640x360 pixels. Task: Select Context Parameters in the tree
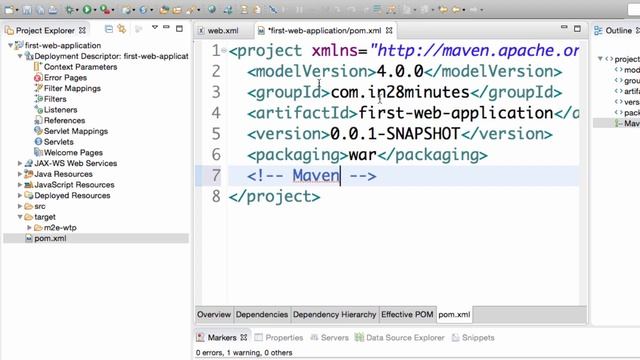(x=80, y=67)
